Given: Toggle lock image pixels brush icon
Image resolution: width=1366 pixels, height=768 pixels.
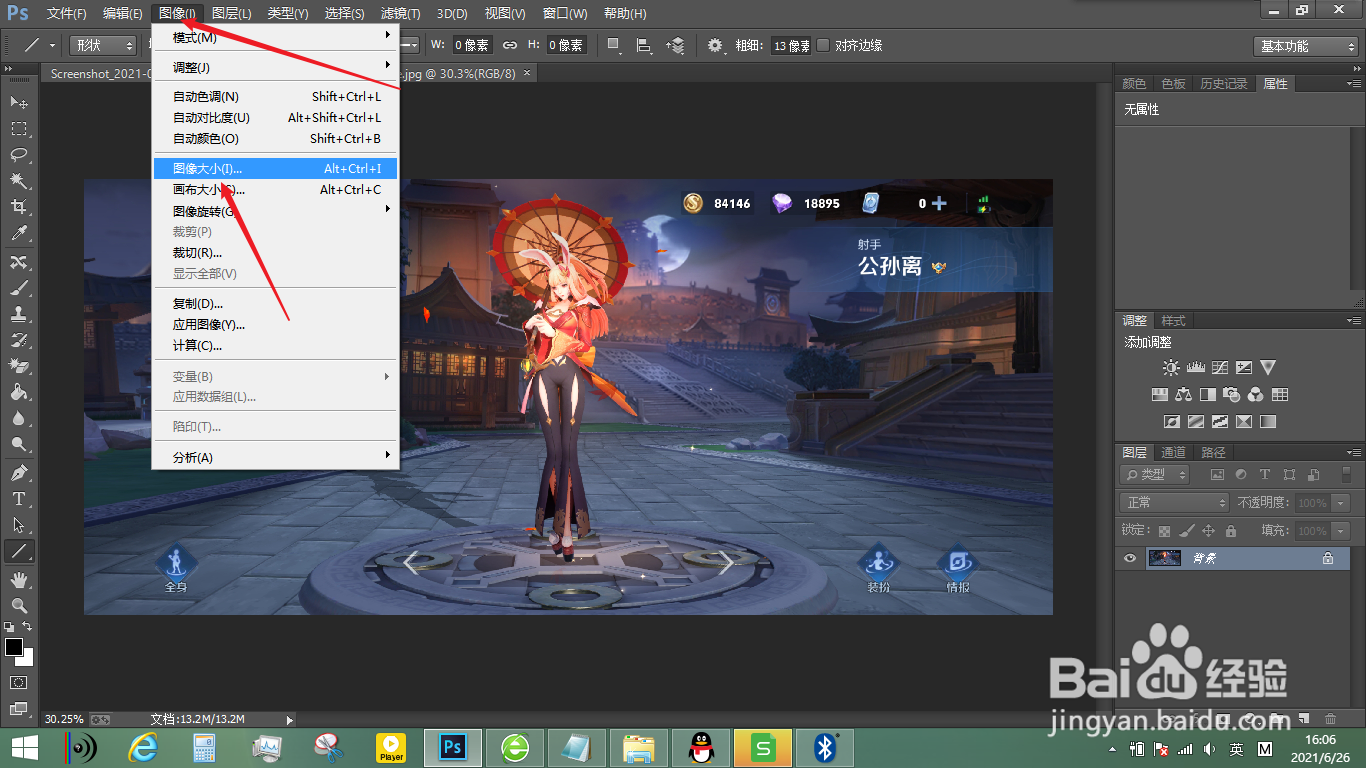Looking at the screenshot, I should pyautogui.click(x=1186, y=531).
